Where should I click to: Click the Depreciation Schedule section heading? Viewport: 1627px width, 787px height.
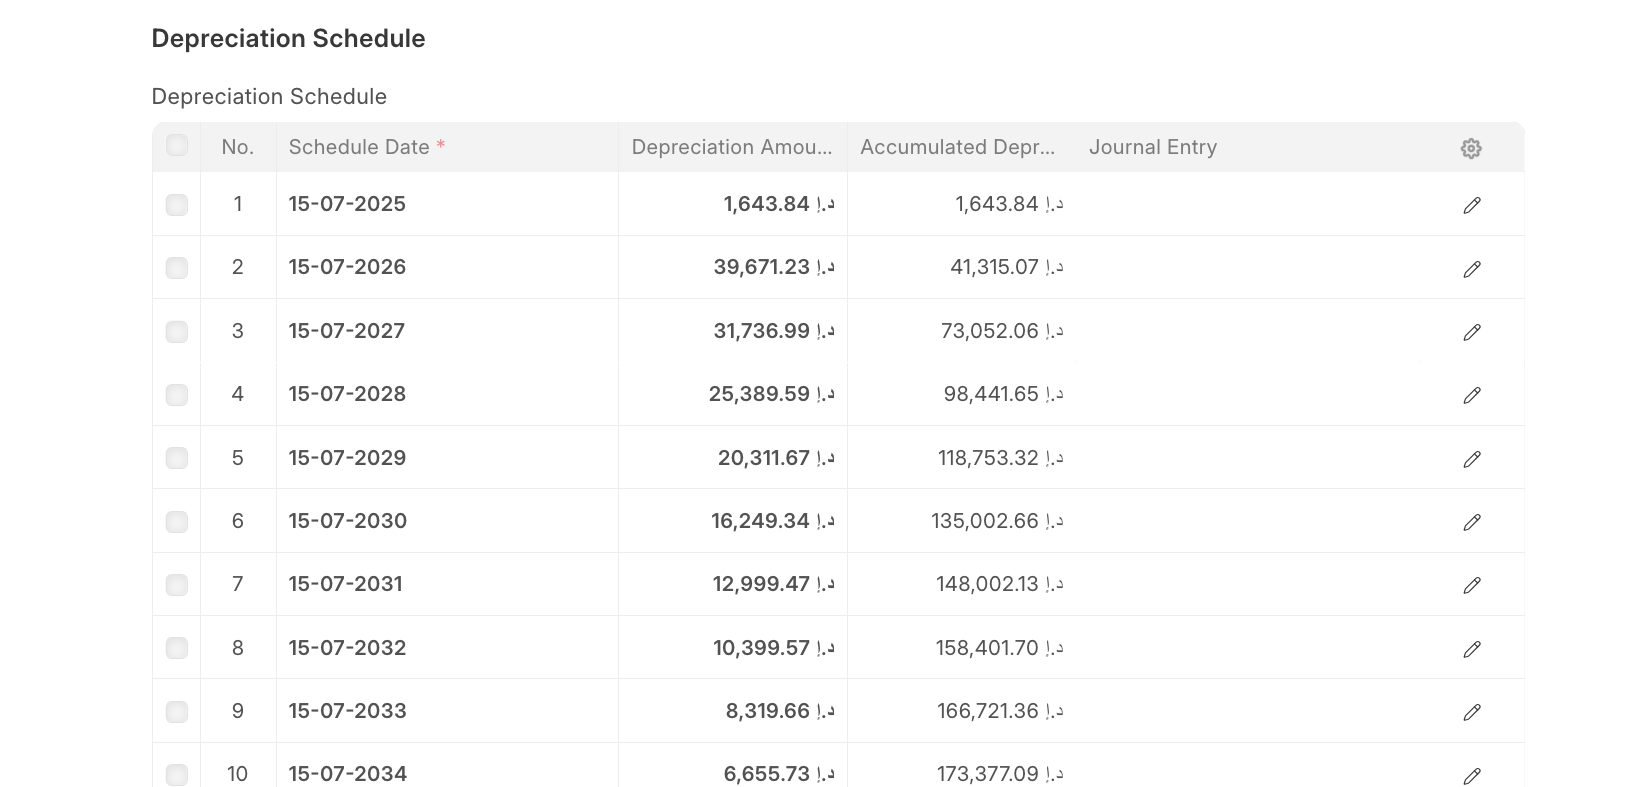[288, 38]
